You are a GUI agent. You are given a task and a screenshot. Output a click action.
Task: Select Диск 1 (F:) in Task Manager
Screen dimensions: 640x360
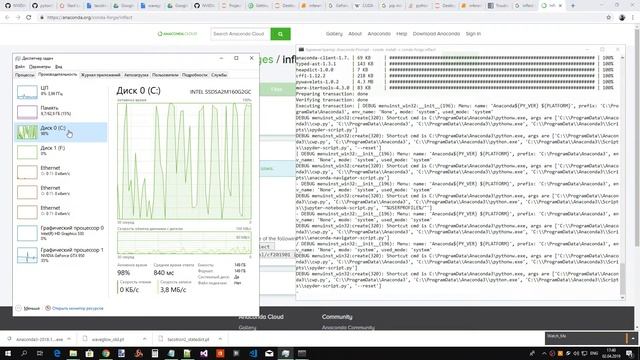click(61, 151)
